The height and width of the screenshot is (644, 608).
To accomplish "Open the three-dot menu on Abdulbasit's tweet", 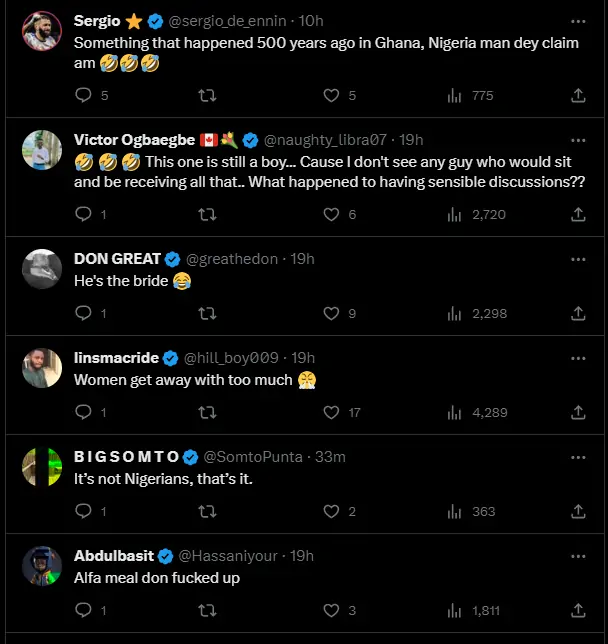I will point(578,556).
